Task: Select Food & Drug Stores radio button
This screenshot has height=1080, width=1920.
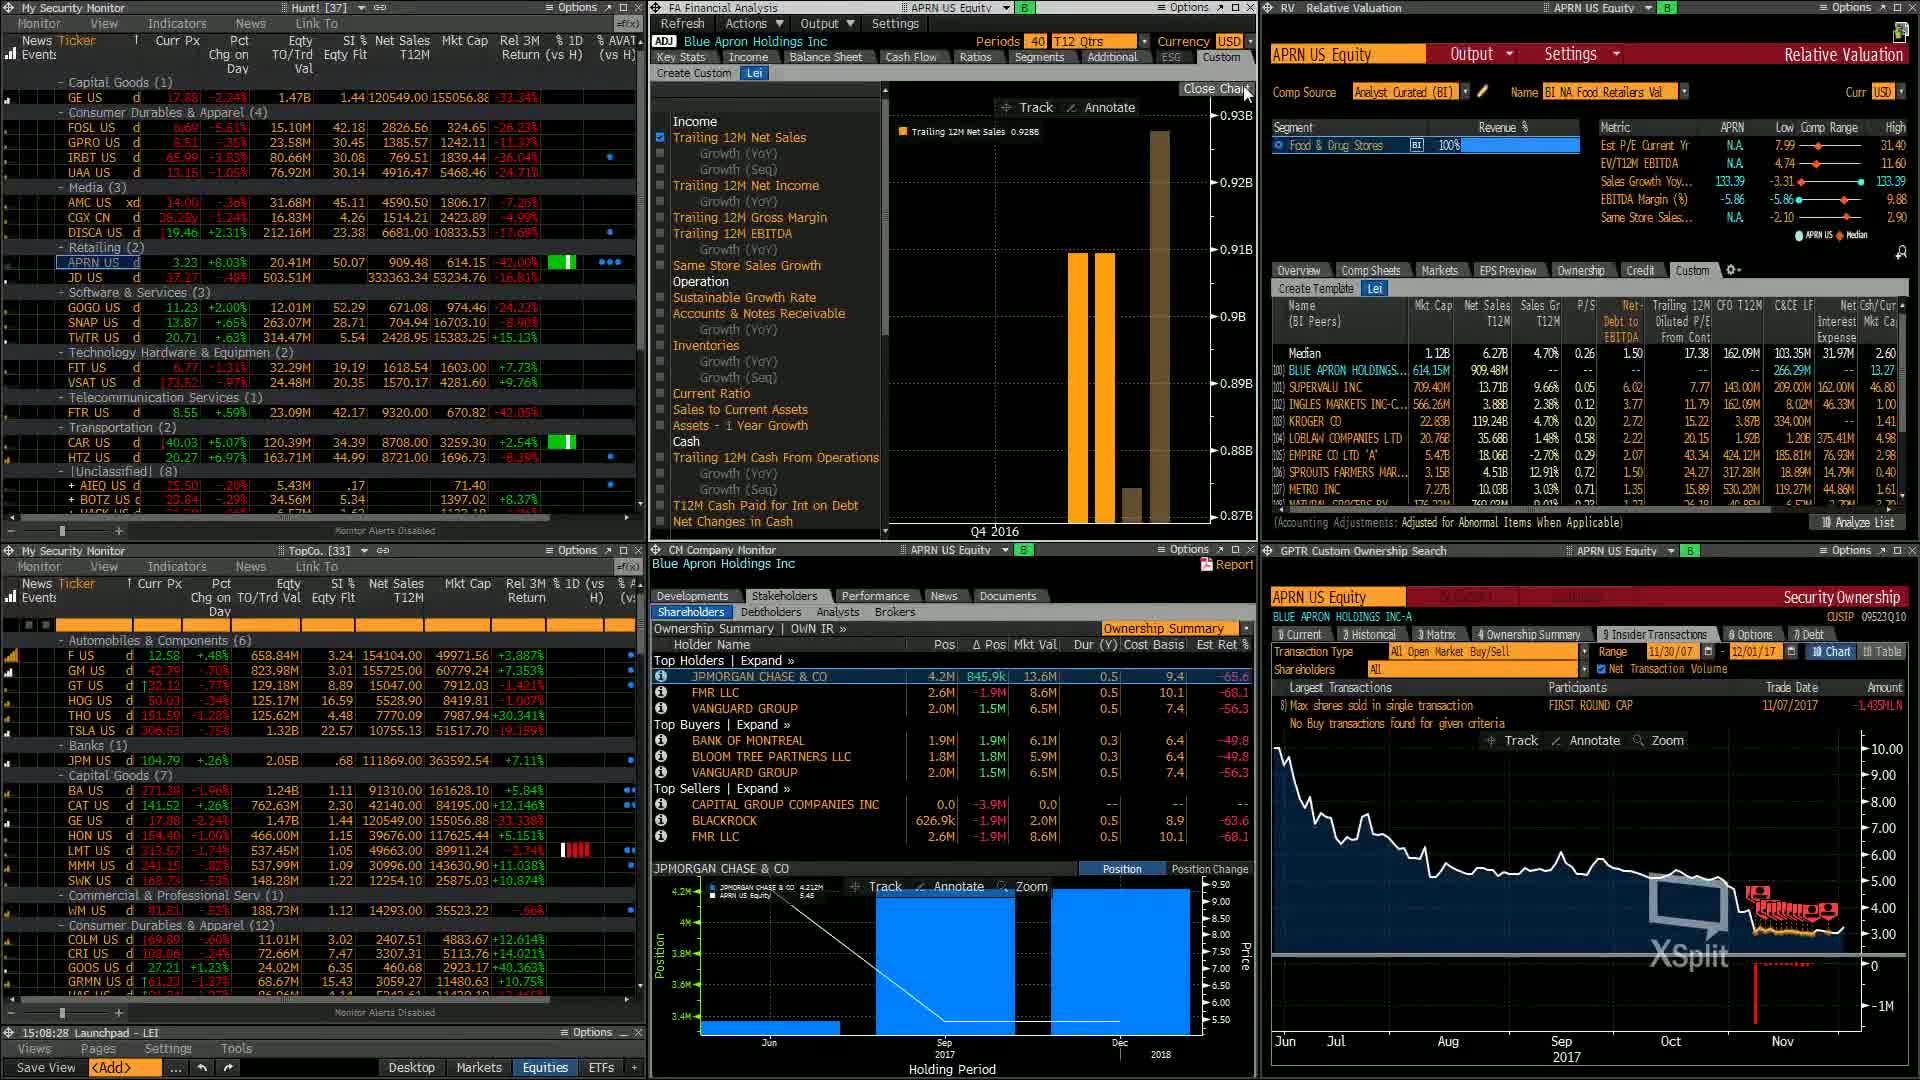Action: point(1278,146)
